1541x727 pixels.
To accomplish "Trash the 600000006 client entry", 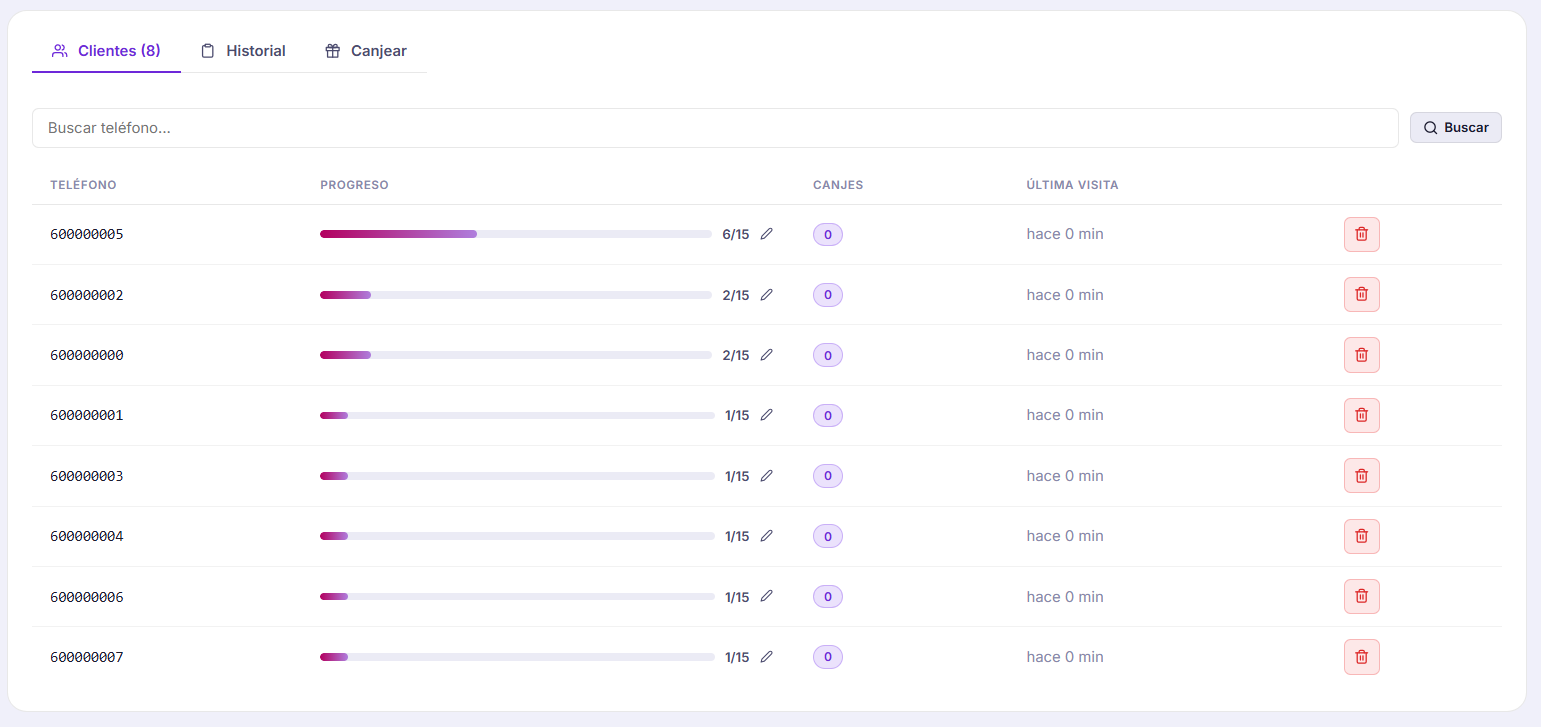I will pos(1361,596).
